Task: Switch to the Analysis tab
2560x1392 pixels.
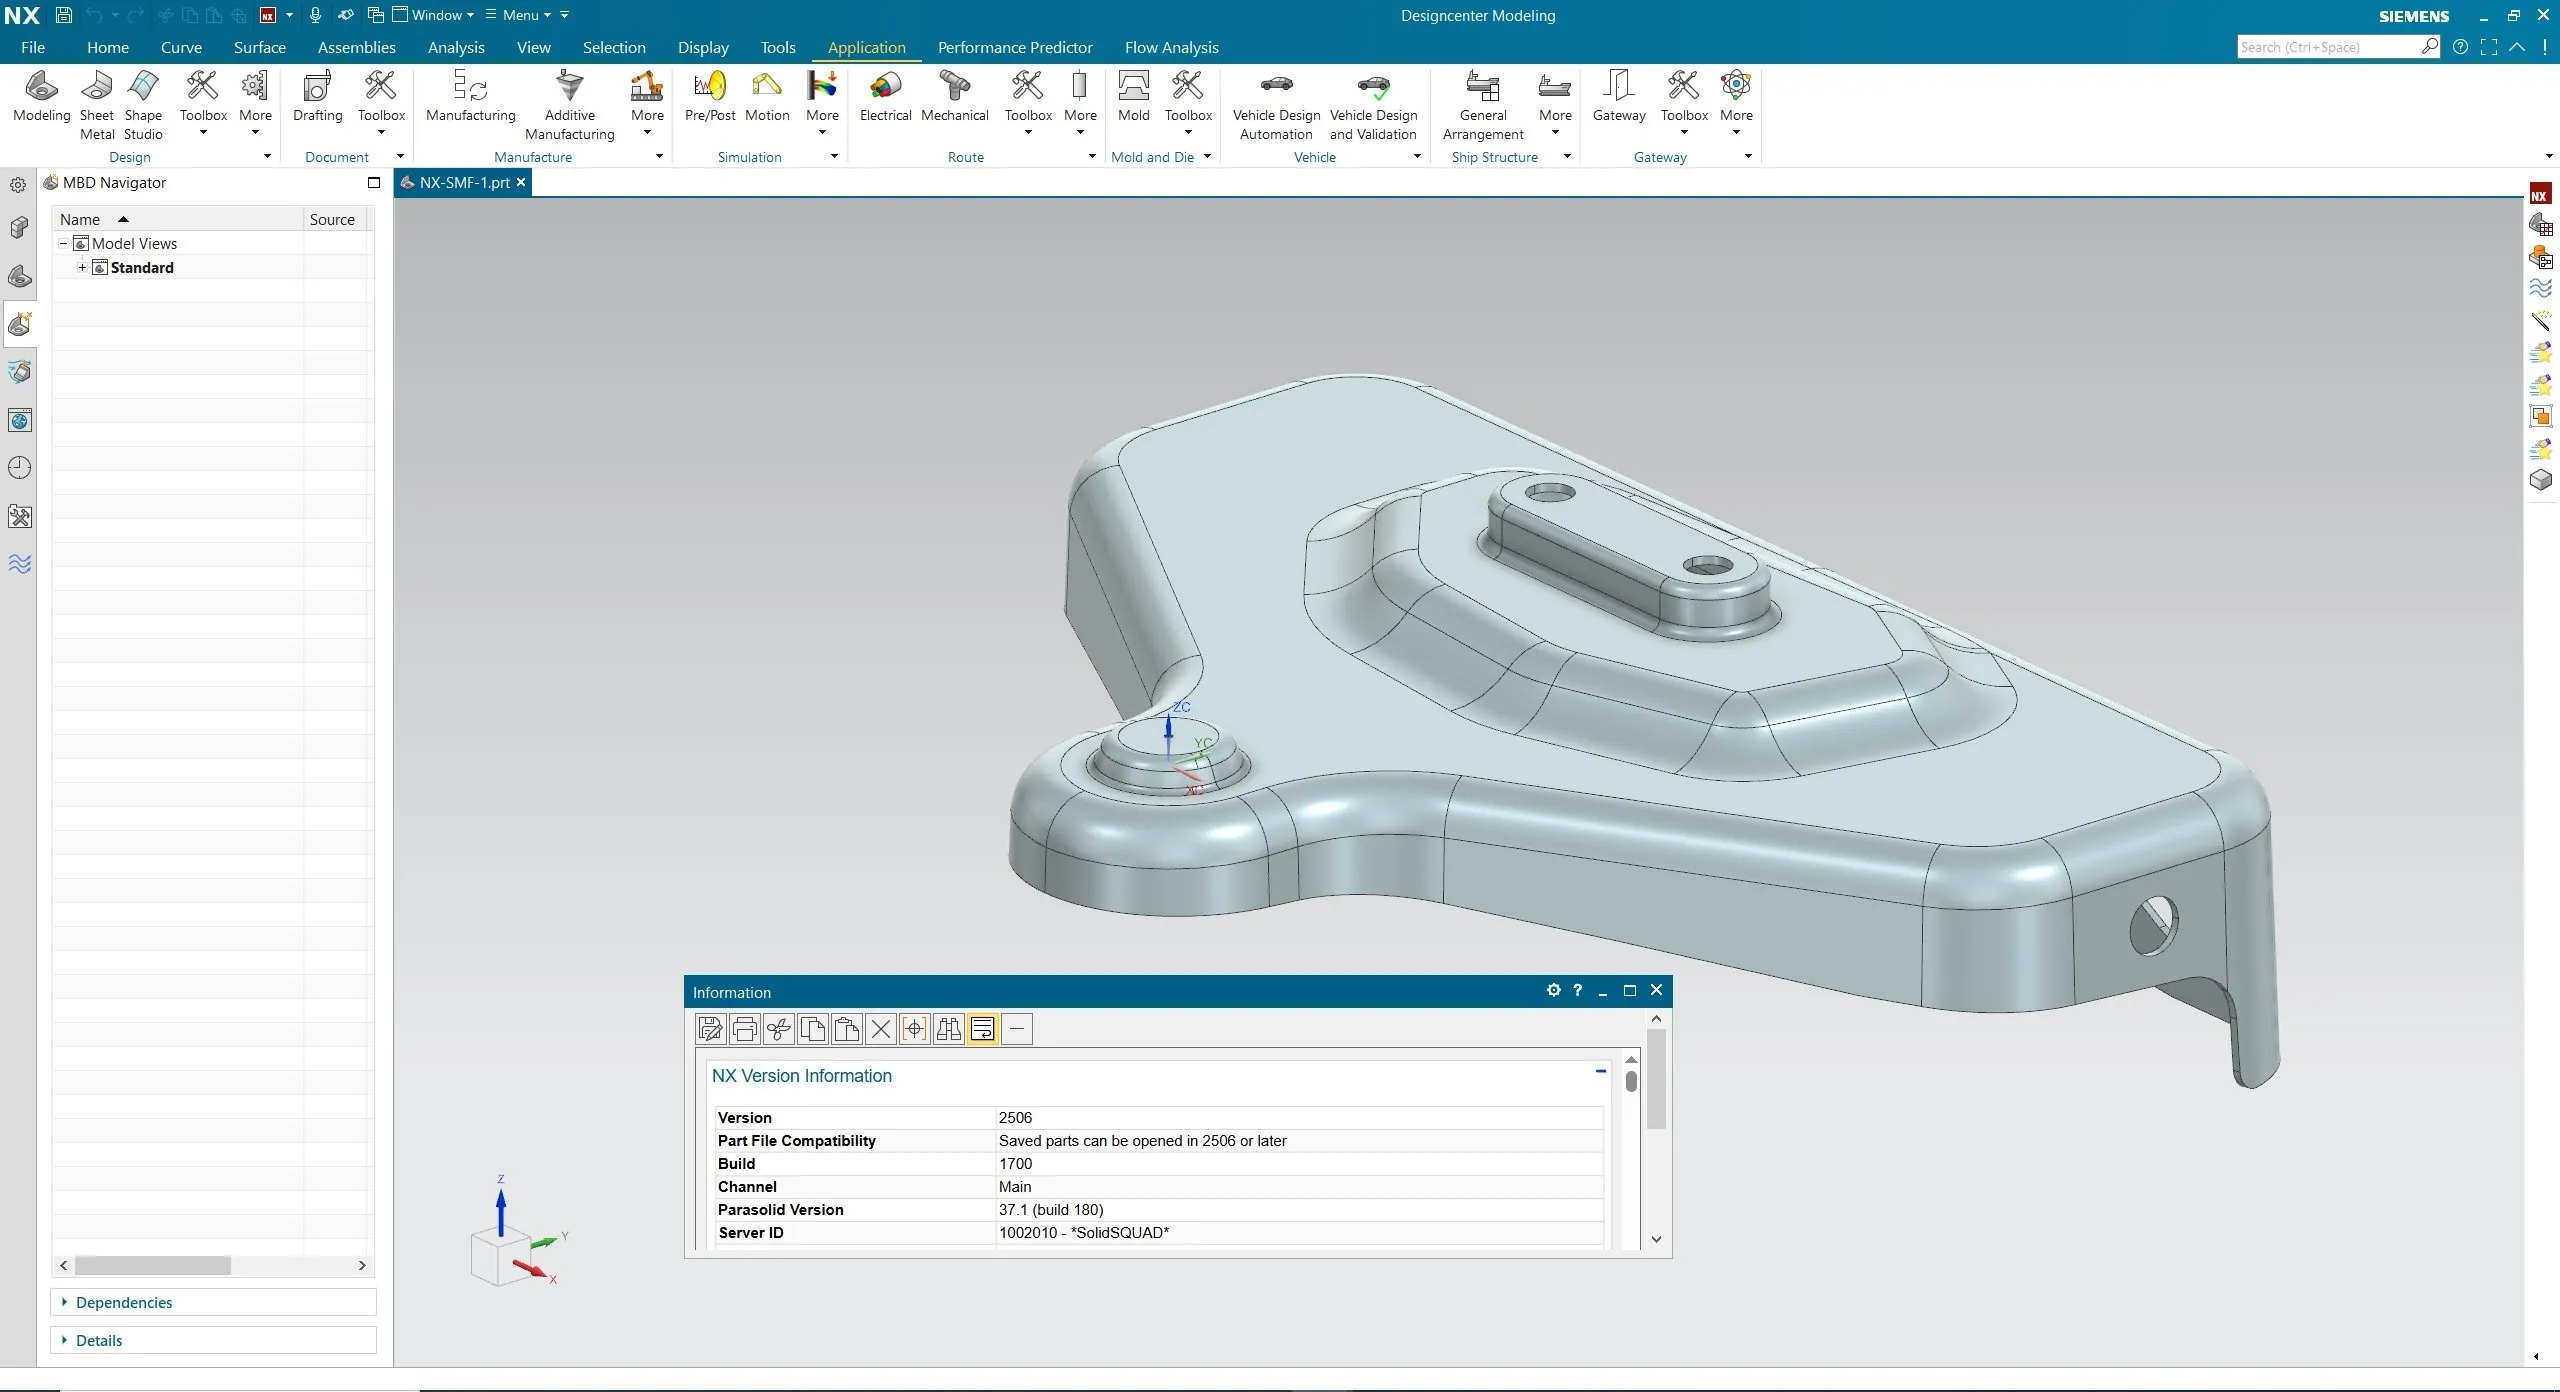Action: pos(456,47)
